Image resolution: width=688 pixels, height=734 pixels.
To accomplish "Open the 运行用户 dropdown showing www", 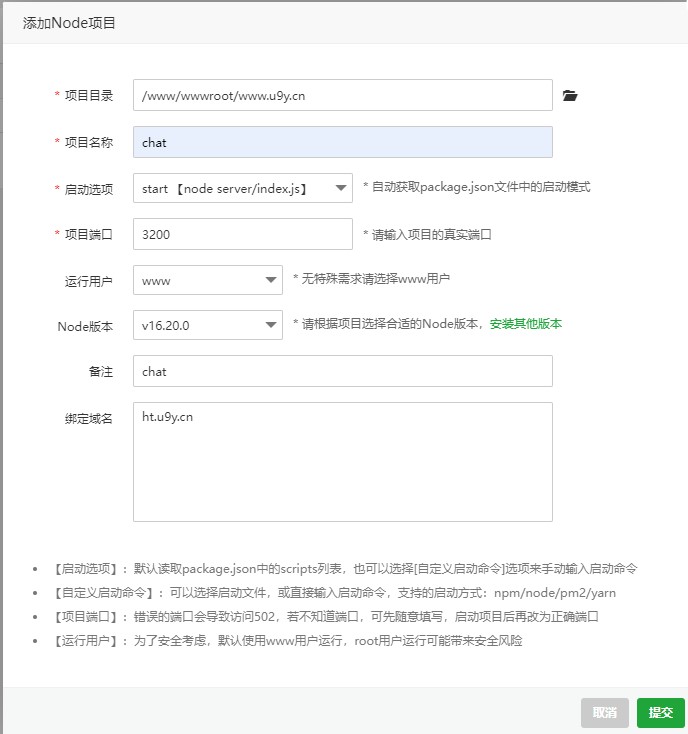I will point(207,280).
